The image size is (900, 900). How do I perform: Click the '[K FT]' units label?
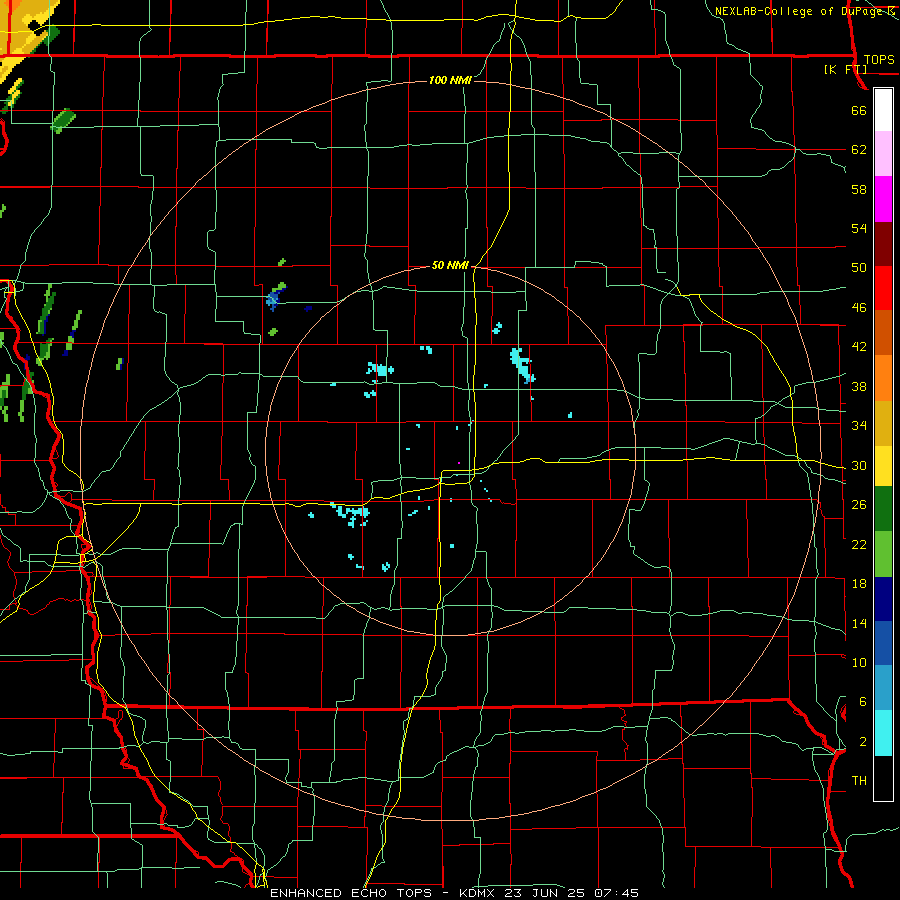pyautogui.click(x=845, y=70)
